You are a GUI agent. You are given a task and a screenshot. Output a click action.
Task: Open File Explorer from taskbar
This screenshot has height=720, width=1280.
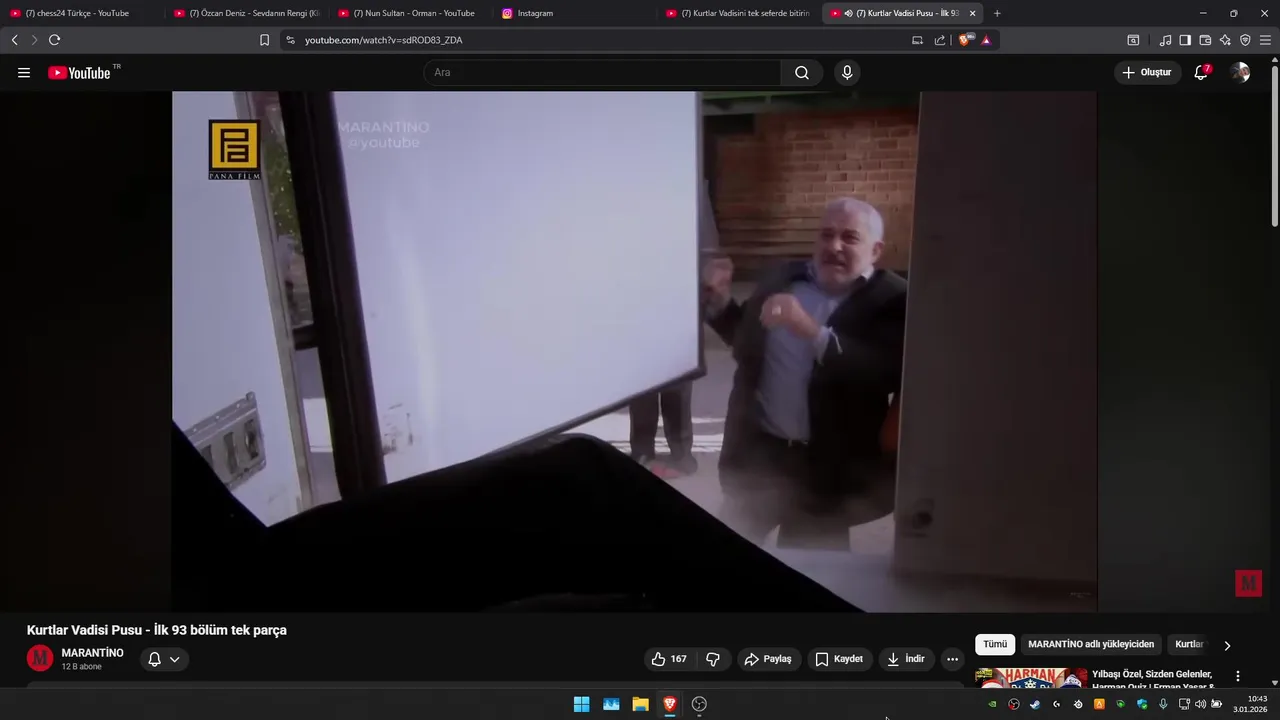pyautogui.click(x=640, y=704)
